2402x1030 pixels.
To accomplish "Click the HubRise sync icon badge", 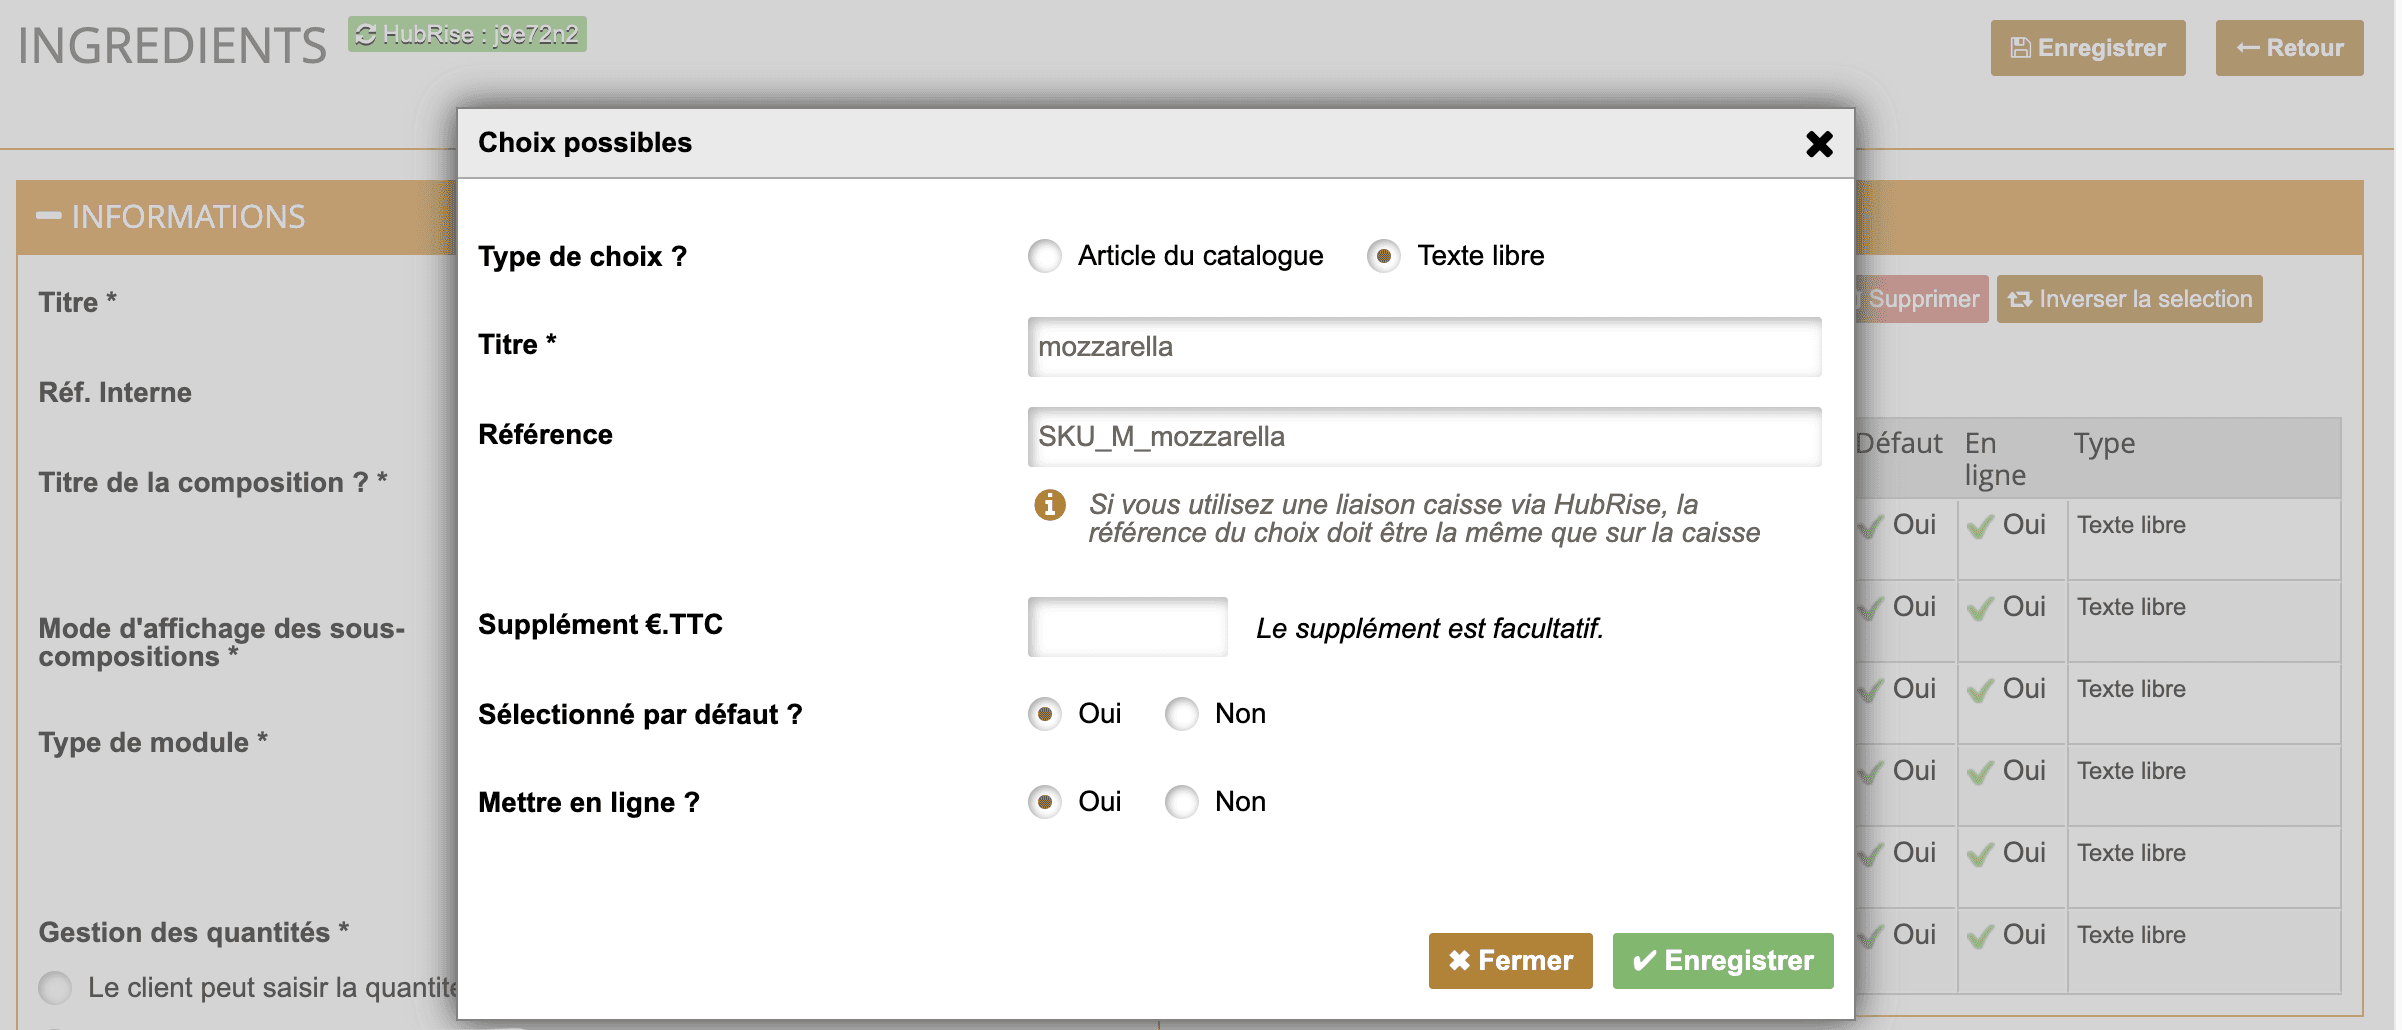I will [x=365, y=34].
